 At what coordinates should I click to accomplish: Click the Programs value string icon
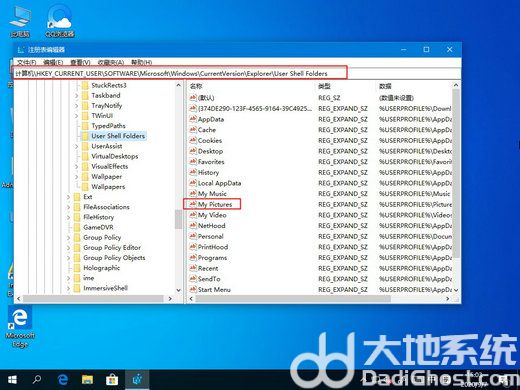tap(193, 257)
